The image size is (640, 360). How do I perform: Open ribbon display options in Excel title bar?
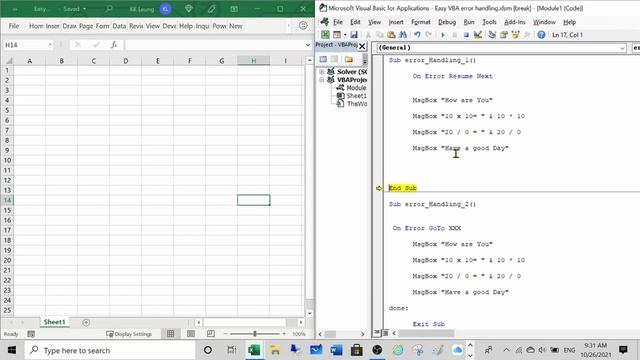pyautogui.click(x=234, y=9)
